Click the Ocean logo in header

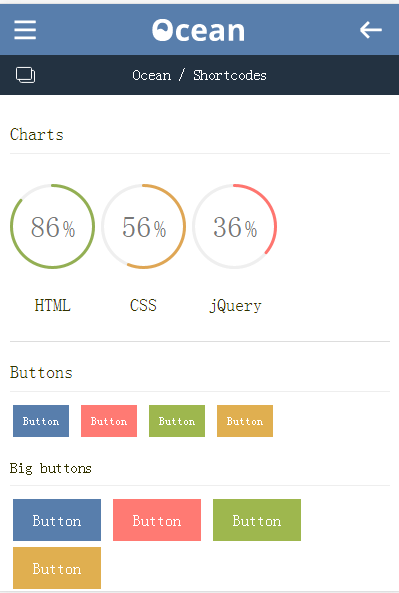click(198, 30)
